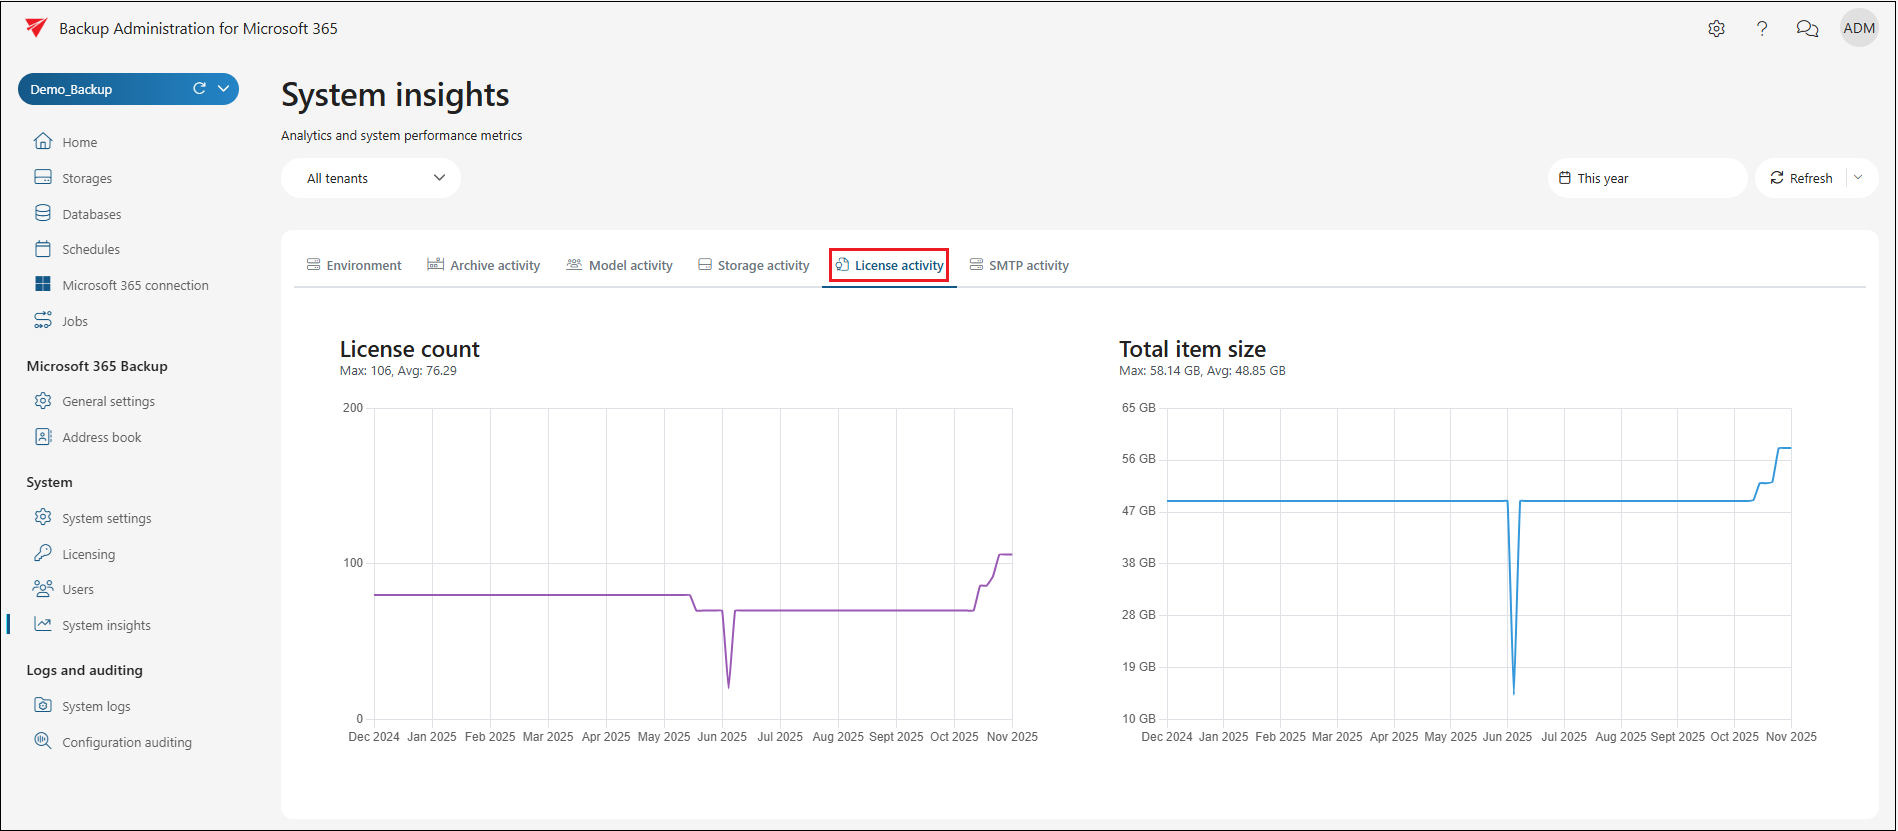Switch to the SMTP activity tab
Screen dimensions: 1898x831
[x=1019, y=265]
